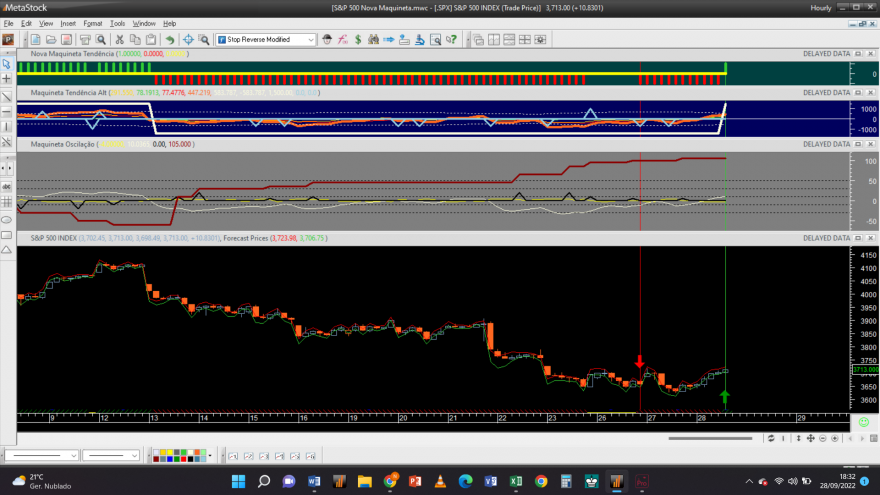Select chart template button number 1
Image resolution: width=880 pixels, height=495 pixels.
(233, 456)
